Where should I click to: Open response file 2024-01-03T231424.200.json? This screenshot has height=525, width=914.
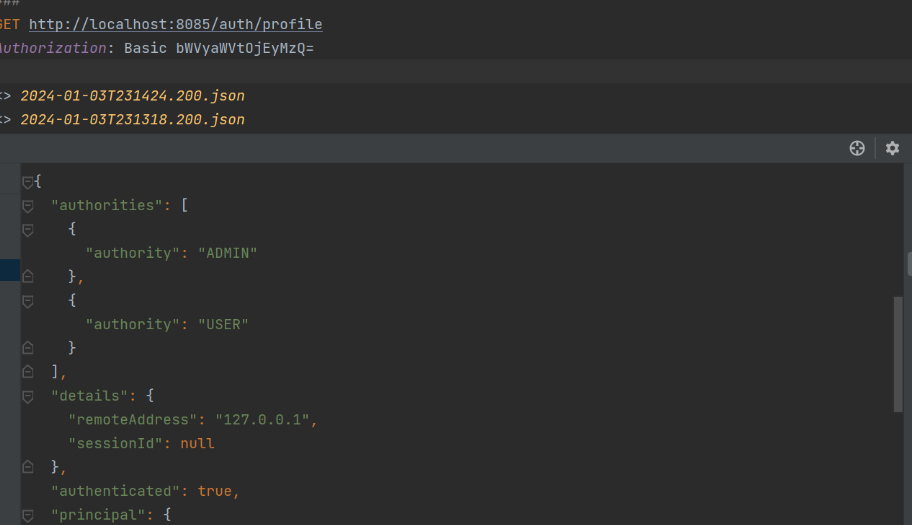(132, 96)
